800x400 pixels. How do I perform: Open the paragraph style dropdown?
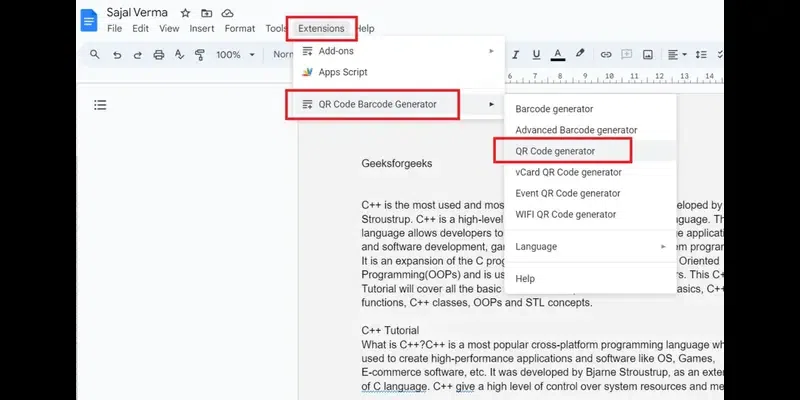click(283, 54)
